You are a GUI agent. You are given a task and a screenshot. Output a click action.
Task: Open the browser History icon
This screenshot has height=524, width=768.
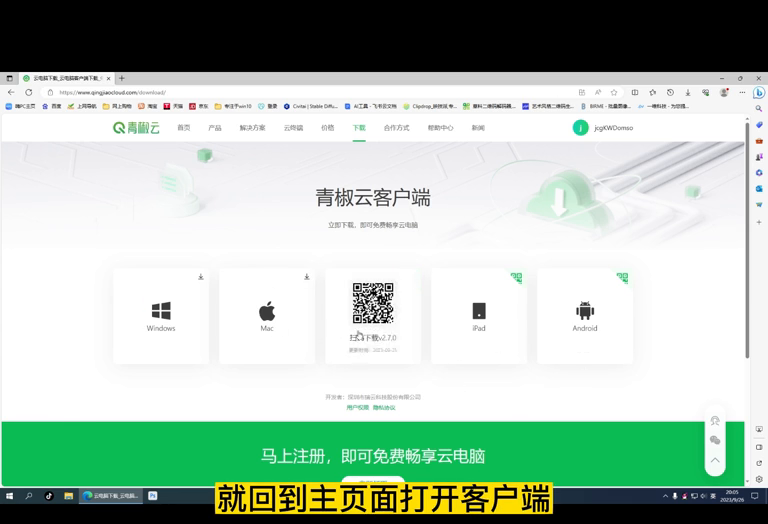[x=670, y=92]
